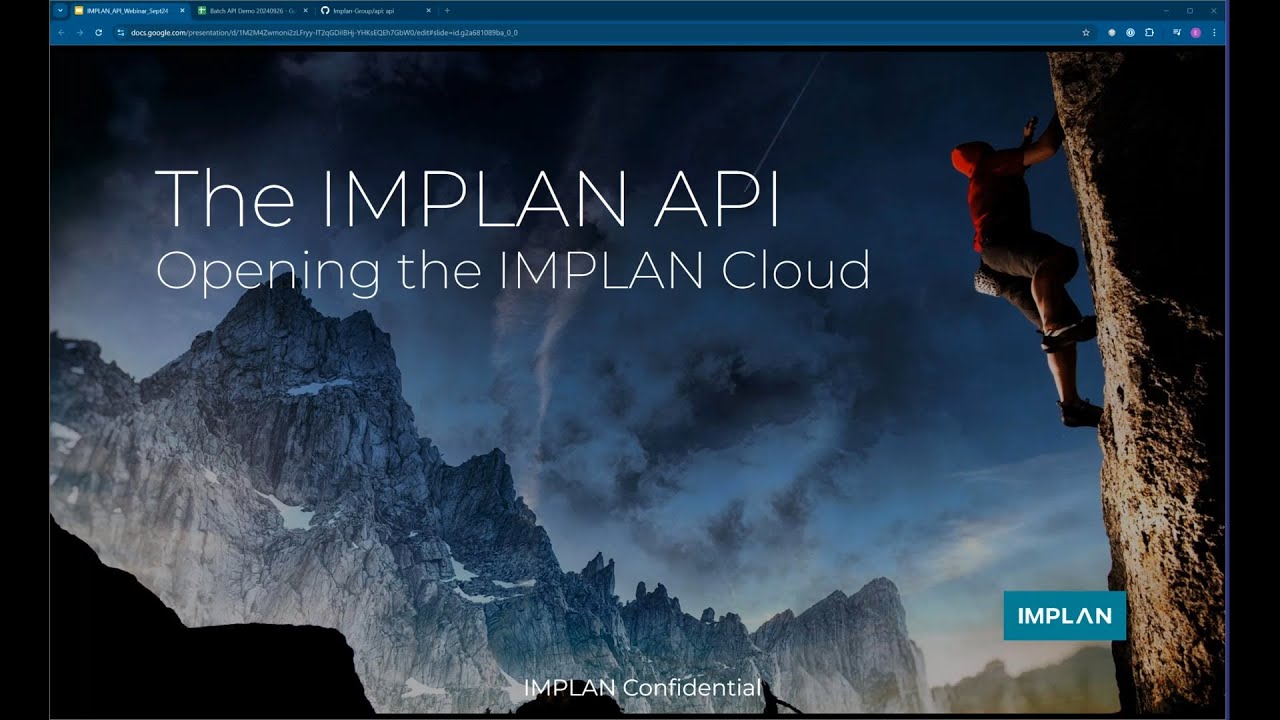Image resolution: width=1280 pixels, height=720 pixels.
Task: Close the Implan-Group/api tab
Action: tap(429, 10)
